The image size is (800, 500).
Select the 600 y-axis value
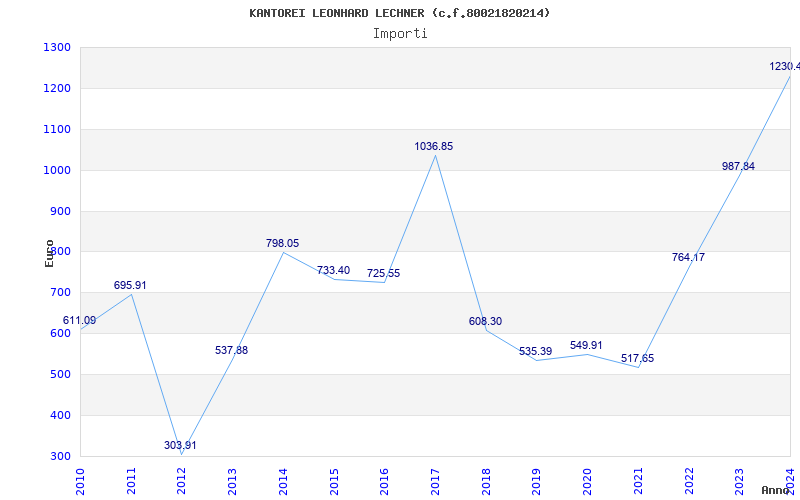pos(60,334)
